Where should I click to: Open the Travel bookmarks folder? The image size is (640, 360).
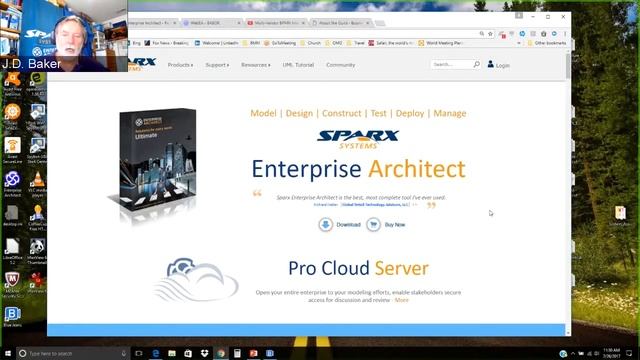click(x=356, y=43)
